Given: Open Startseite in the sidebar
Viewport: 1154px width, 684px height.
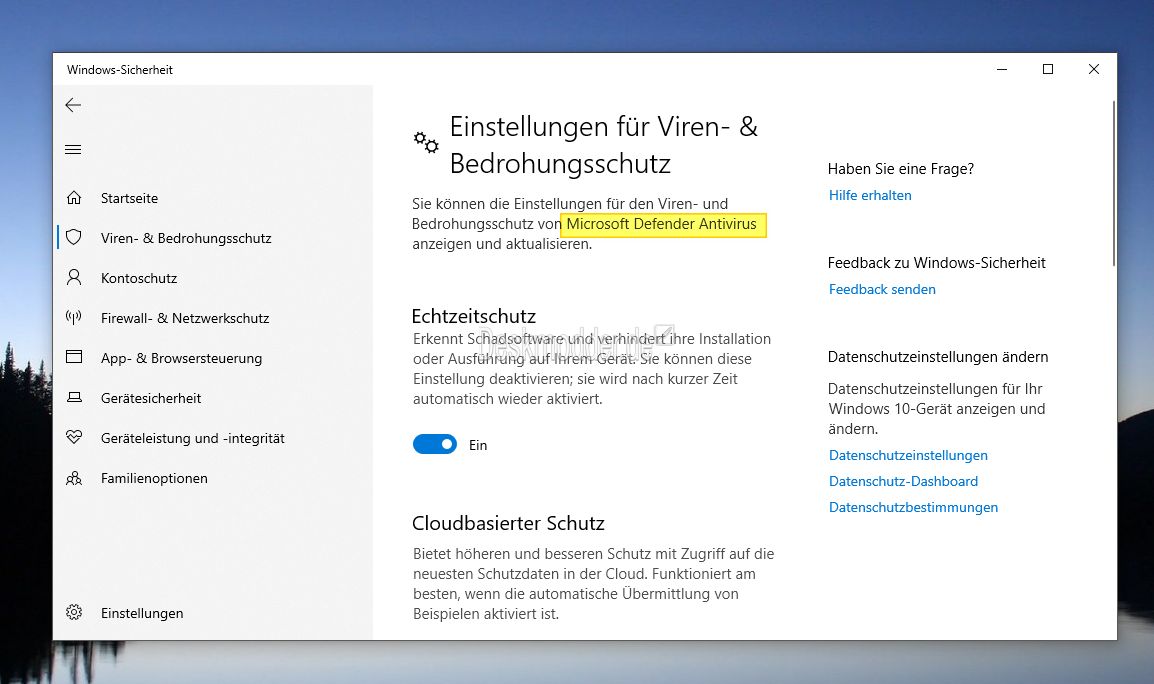Looking at the screenshot, I should 130,198.
